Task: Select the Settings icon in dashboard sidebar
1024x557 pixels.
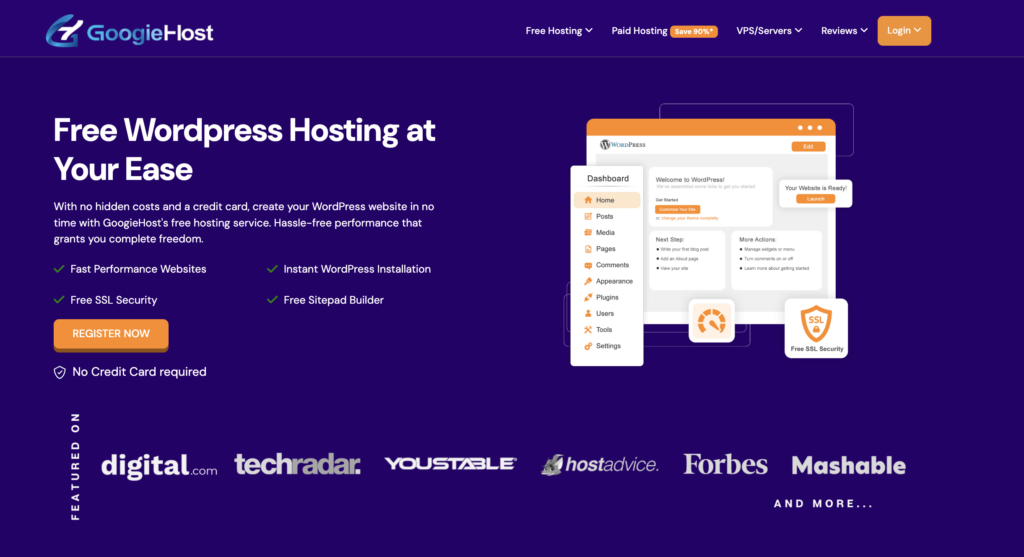Action: (588, 346)
